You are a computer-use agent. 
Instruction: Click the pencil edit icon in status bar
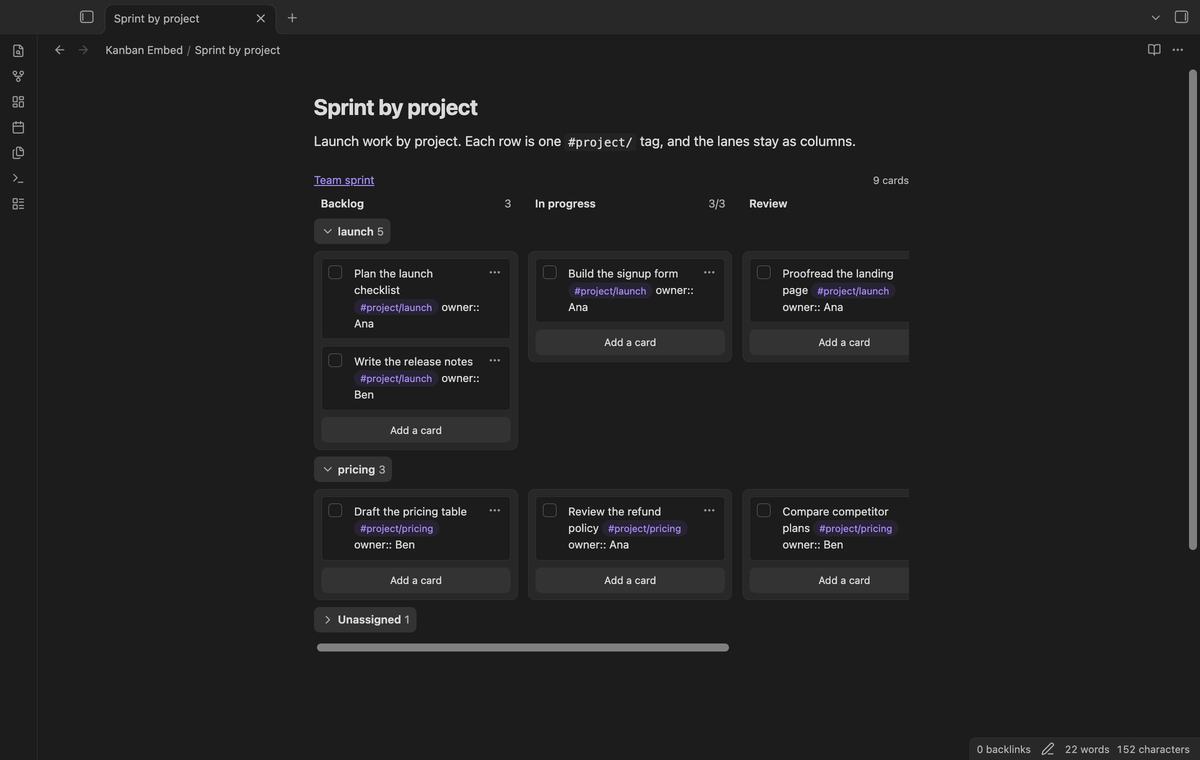tap(1048, 749)
